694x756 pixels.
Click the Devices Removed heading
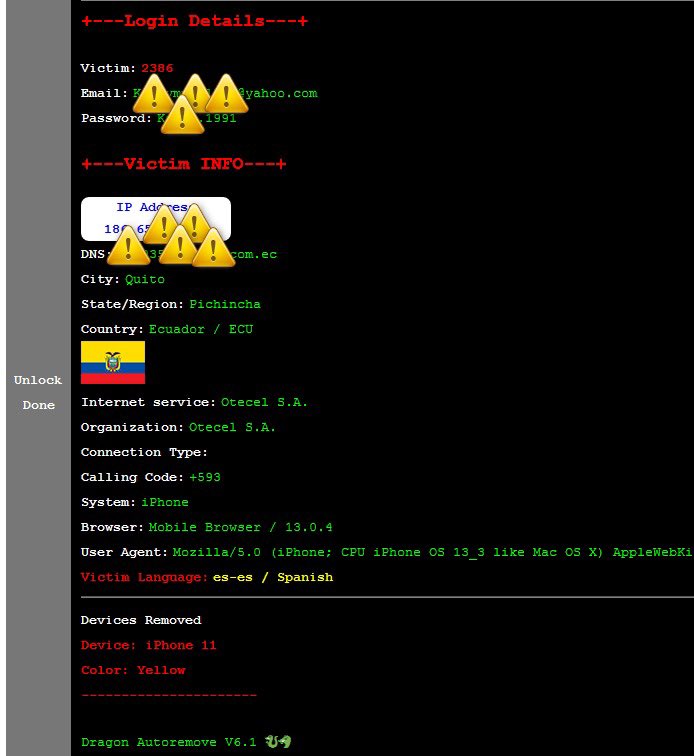click(x=141, y=620)
